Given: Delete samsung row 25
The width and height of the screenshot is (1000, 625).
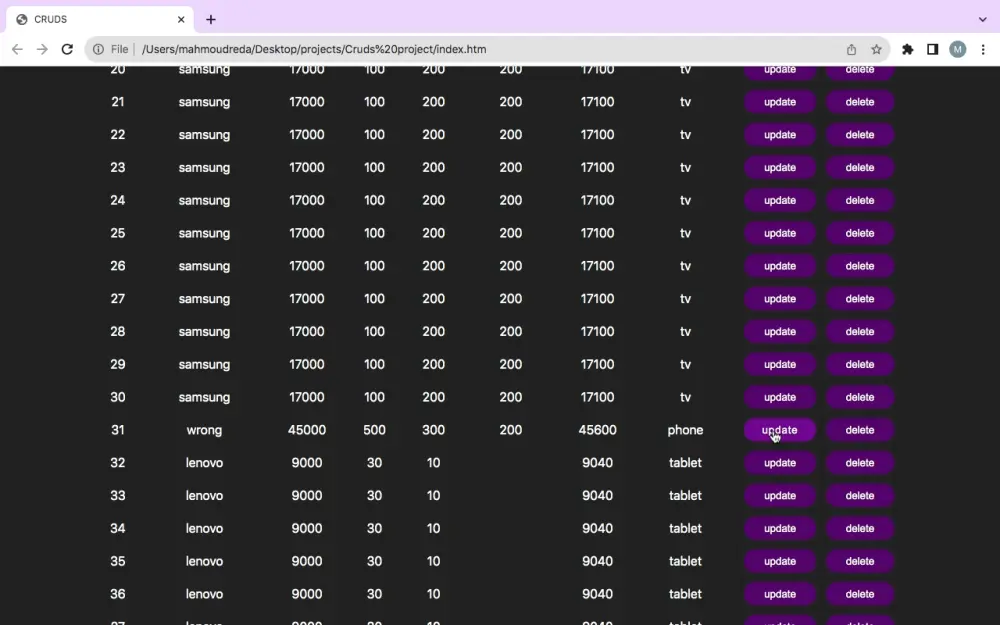Looking at the screenshot, I should click(860, 233).
